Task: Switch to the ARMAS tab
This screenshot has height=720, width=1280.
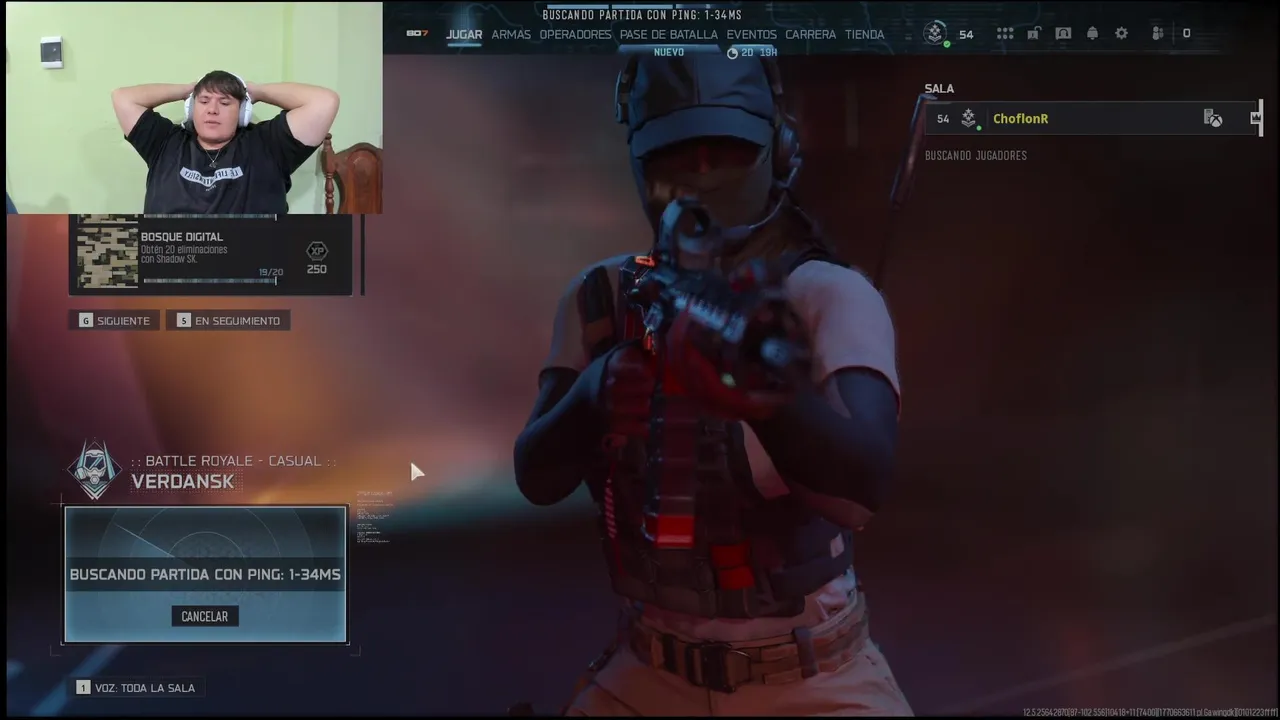Action: pyautogui.click(x=511, y=34)
